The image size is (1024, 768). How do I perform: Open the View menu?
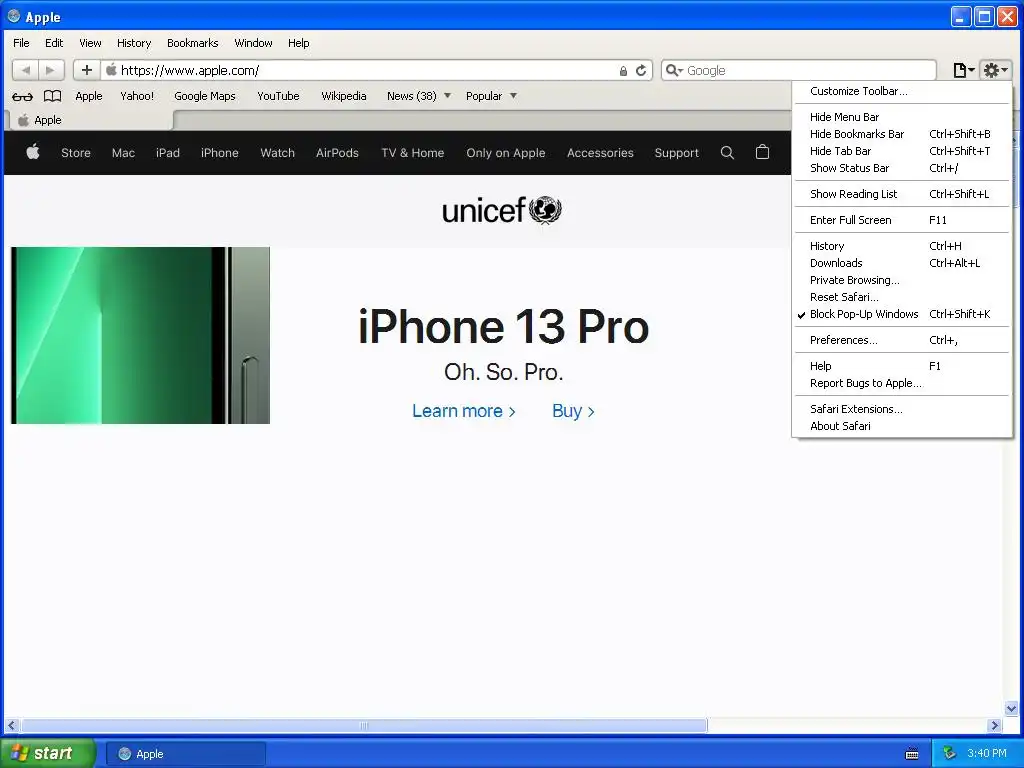pyautogui.click(x=90, y=43)
